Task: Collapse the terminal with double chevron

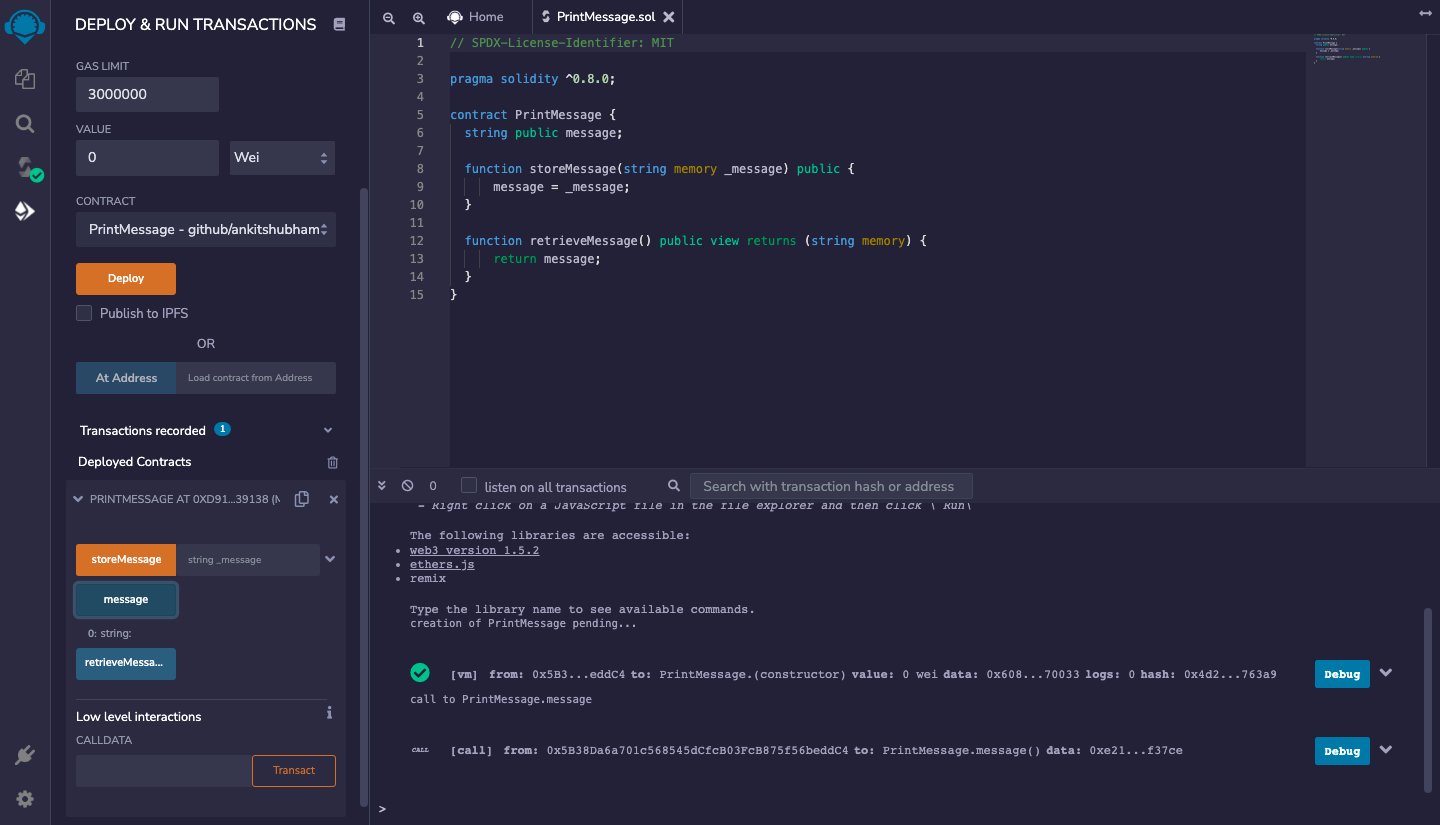Action: click(x=381, y=485)
